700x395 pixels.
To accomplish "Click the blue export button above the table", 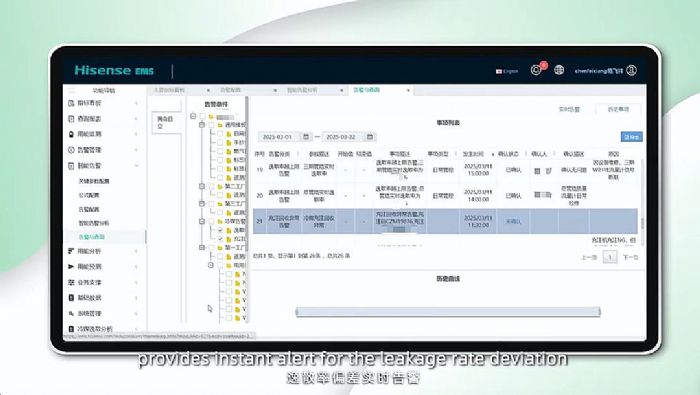I will coord(631,137).
